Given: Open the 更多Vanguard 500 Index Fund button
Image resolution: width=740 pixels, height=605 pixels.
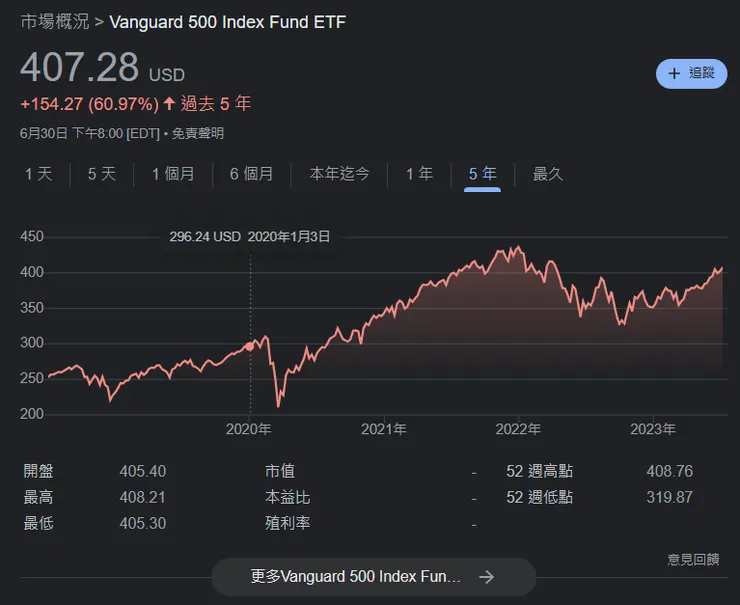Looking at the screenshot, I should click(x=373, y=577).
